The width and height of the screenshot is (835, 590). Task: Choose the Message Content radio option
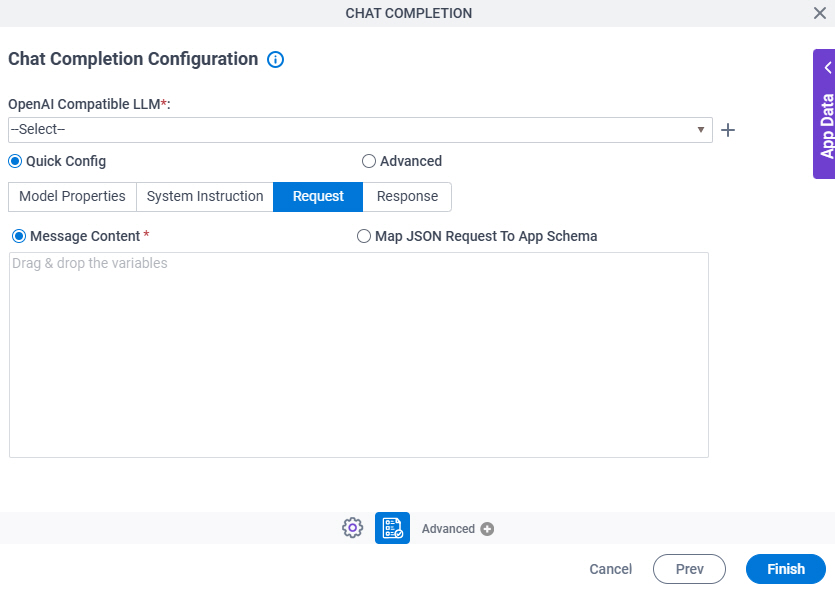click(x=19, y=236)
